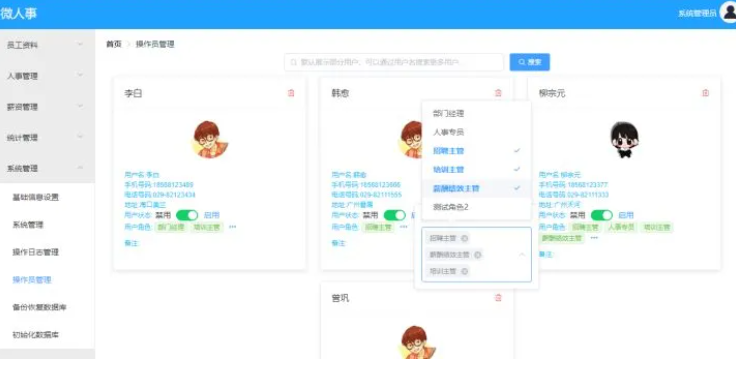Select 人事专员 role option
Viewport: 736px width, 374px height.
coord(477,132)
